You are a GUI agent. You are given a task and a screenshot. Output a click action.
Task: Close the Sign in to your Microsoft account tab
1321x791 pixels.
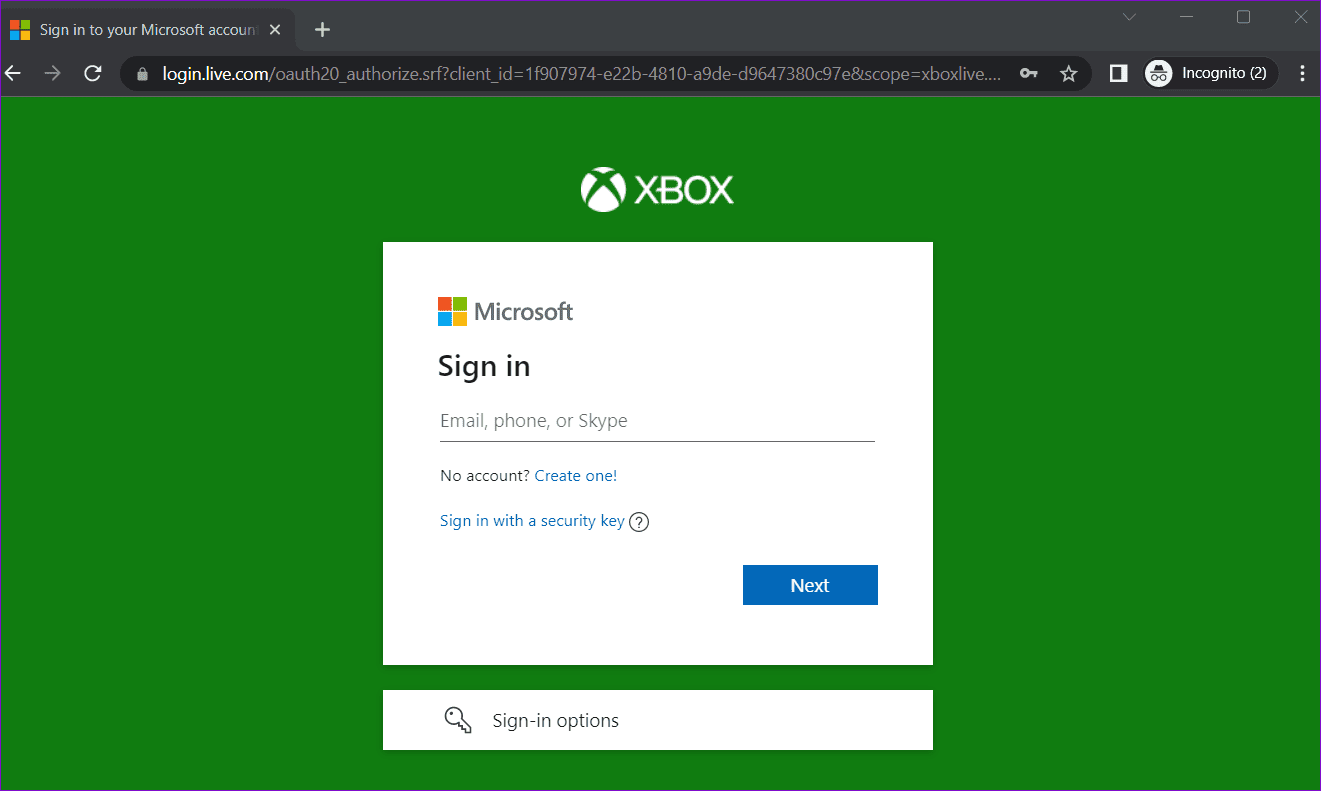[275, 30]
